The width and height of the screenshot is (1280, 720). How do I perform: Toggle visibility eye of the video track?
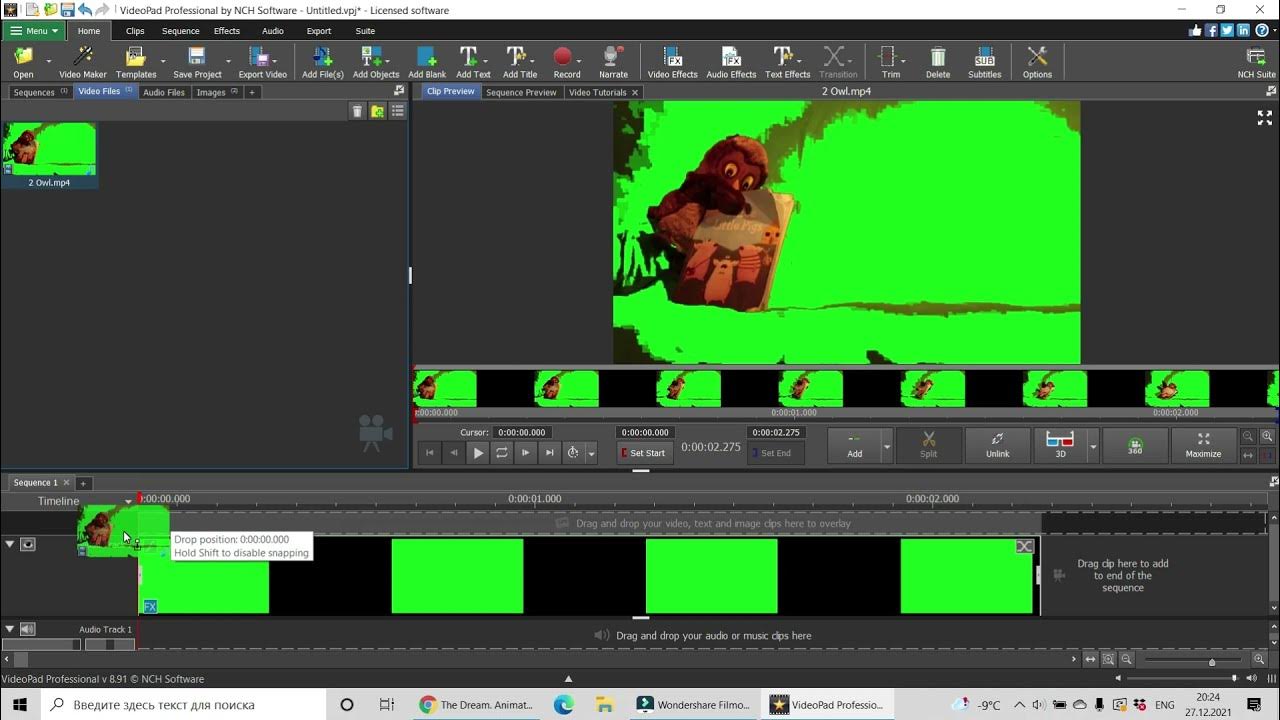[28, 544]
